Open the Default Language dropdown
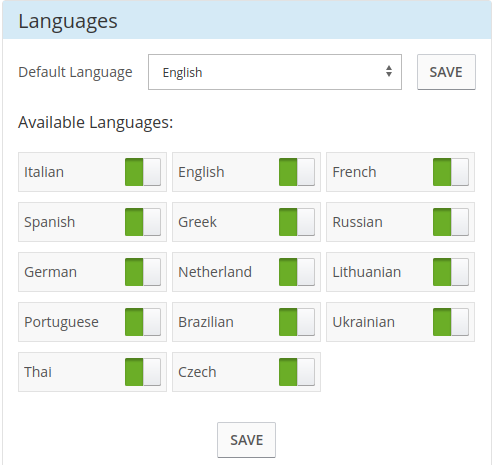The image size is (496, 465). click(275, 72)
